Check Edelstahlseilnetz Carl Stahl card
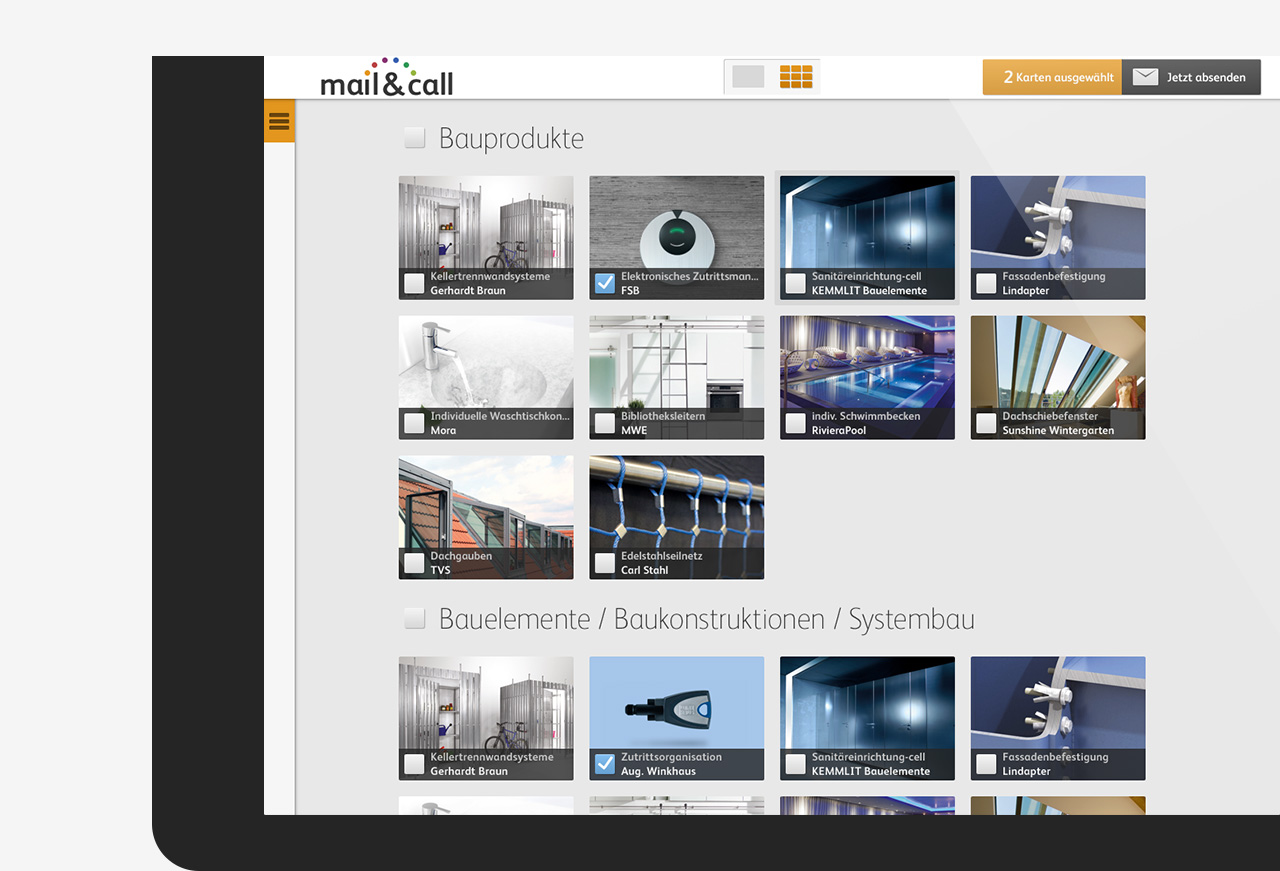Screen dimensions: 1280x871 pyautogui.click(x=605, y=563)
